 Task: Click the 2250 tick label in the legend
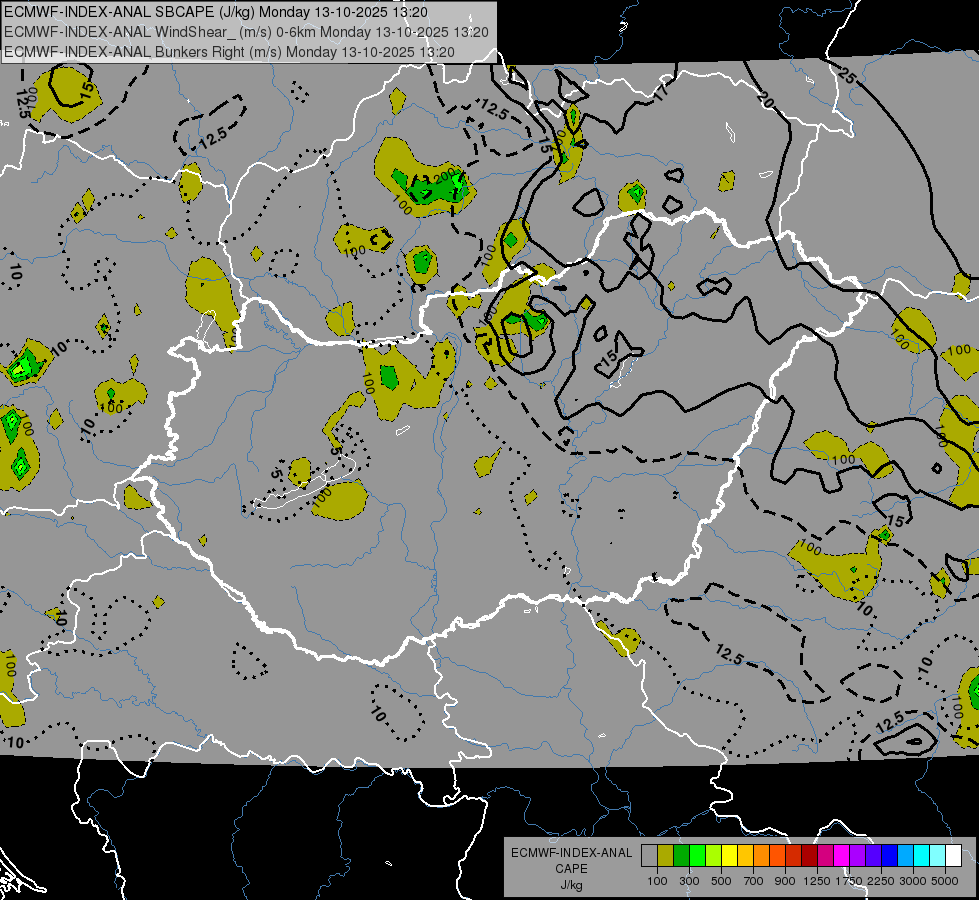(880, 881)
